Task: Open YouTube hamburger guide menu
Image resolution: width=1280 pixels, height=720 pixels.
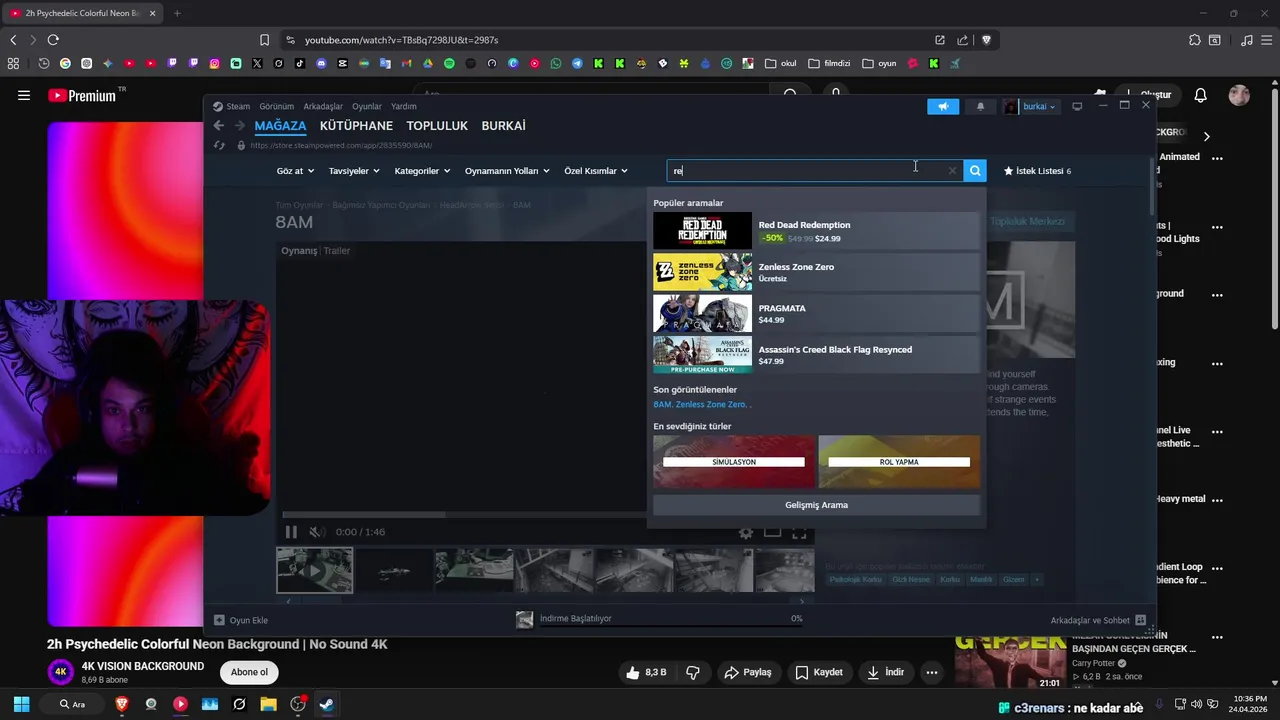Action: (x=24, y=96)
